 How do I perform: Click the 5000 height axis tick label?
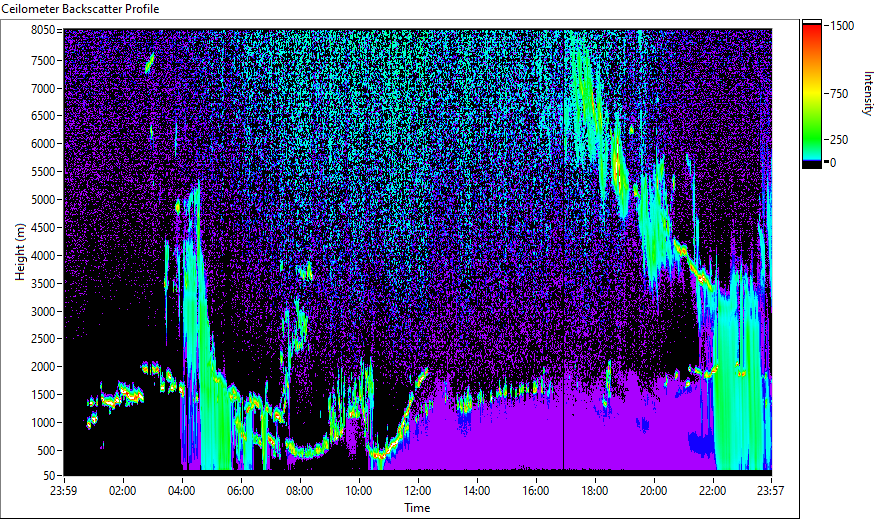(43, 200)
